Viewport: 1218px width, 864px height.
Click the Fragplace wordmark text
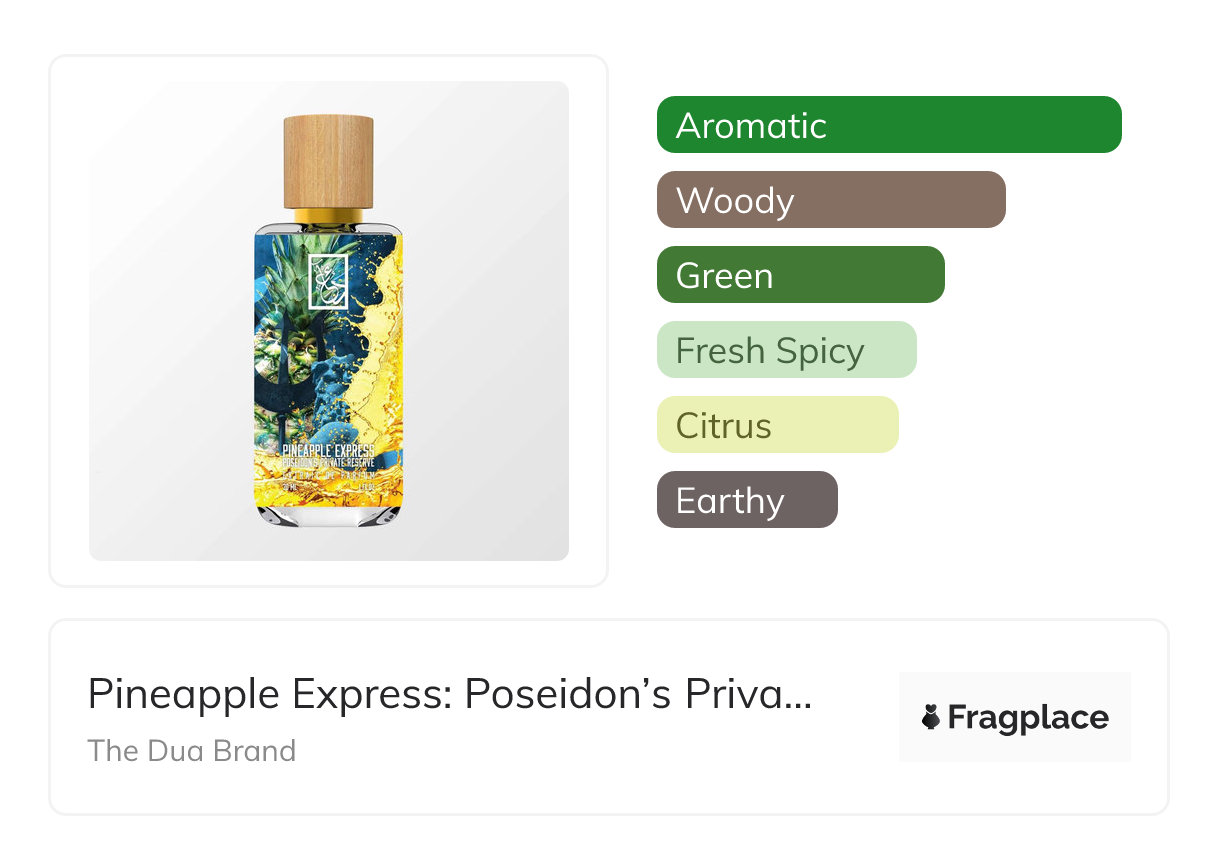pos(1028,718)
